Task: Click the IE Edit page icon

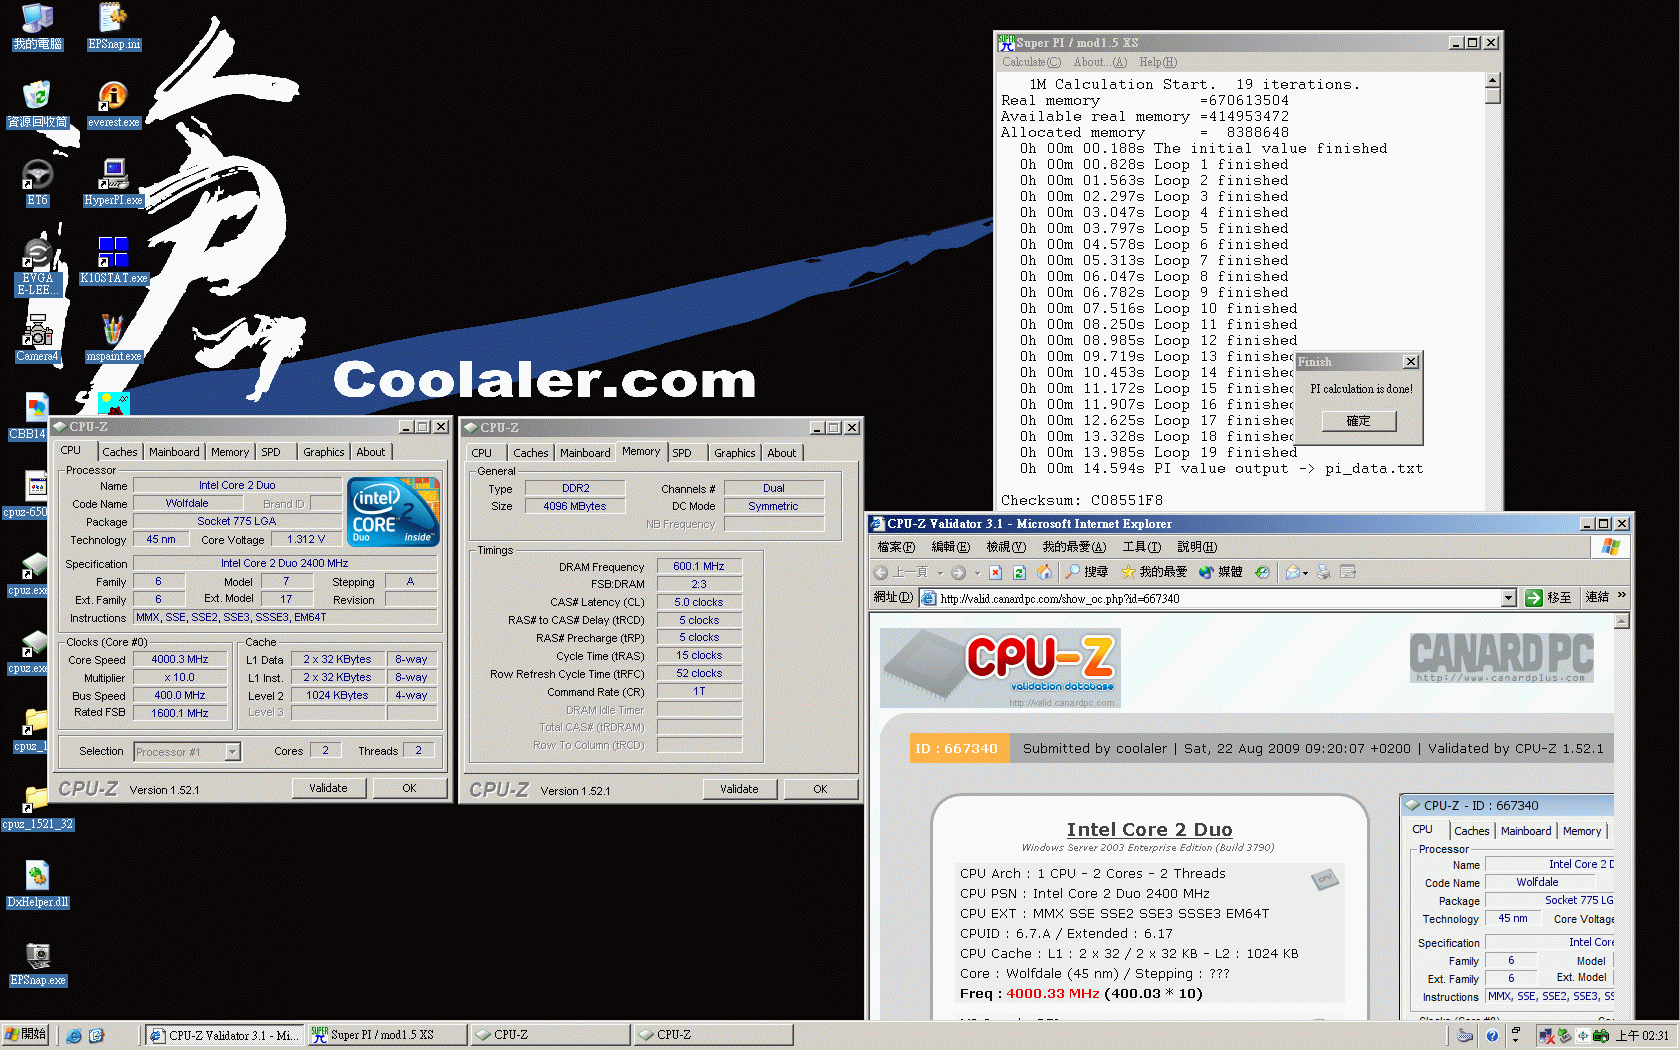Action: pyautogui.click(x=1348, y=572)
